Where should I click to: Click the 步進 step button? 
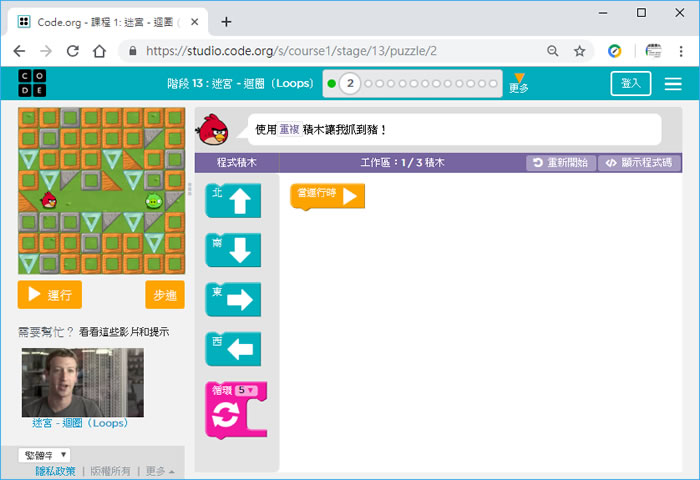165,295
